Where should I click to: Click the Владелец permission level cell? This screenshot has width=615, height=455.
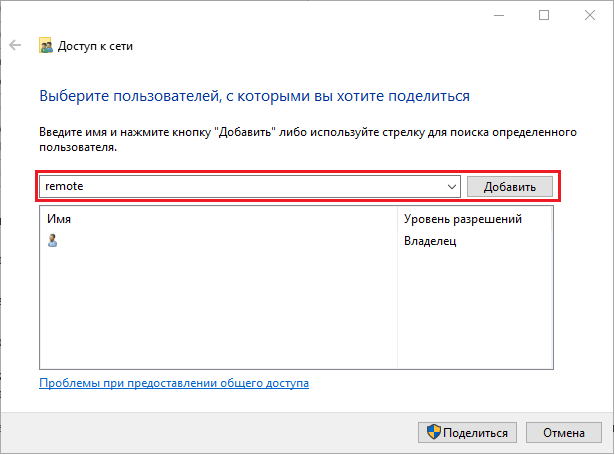point(430,241)
